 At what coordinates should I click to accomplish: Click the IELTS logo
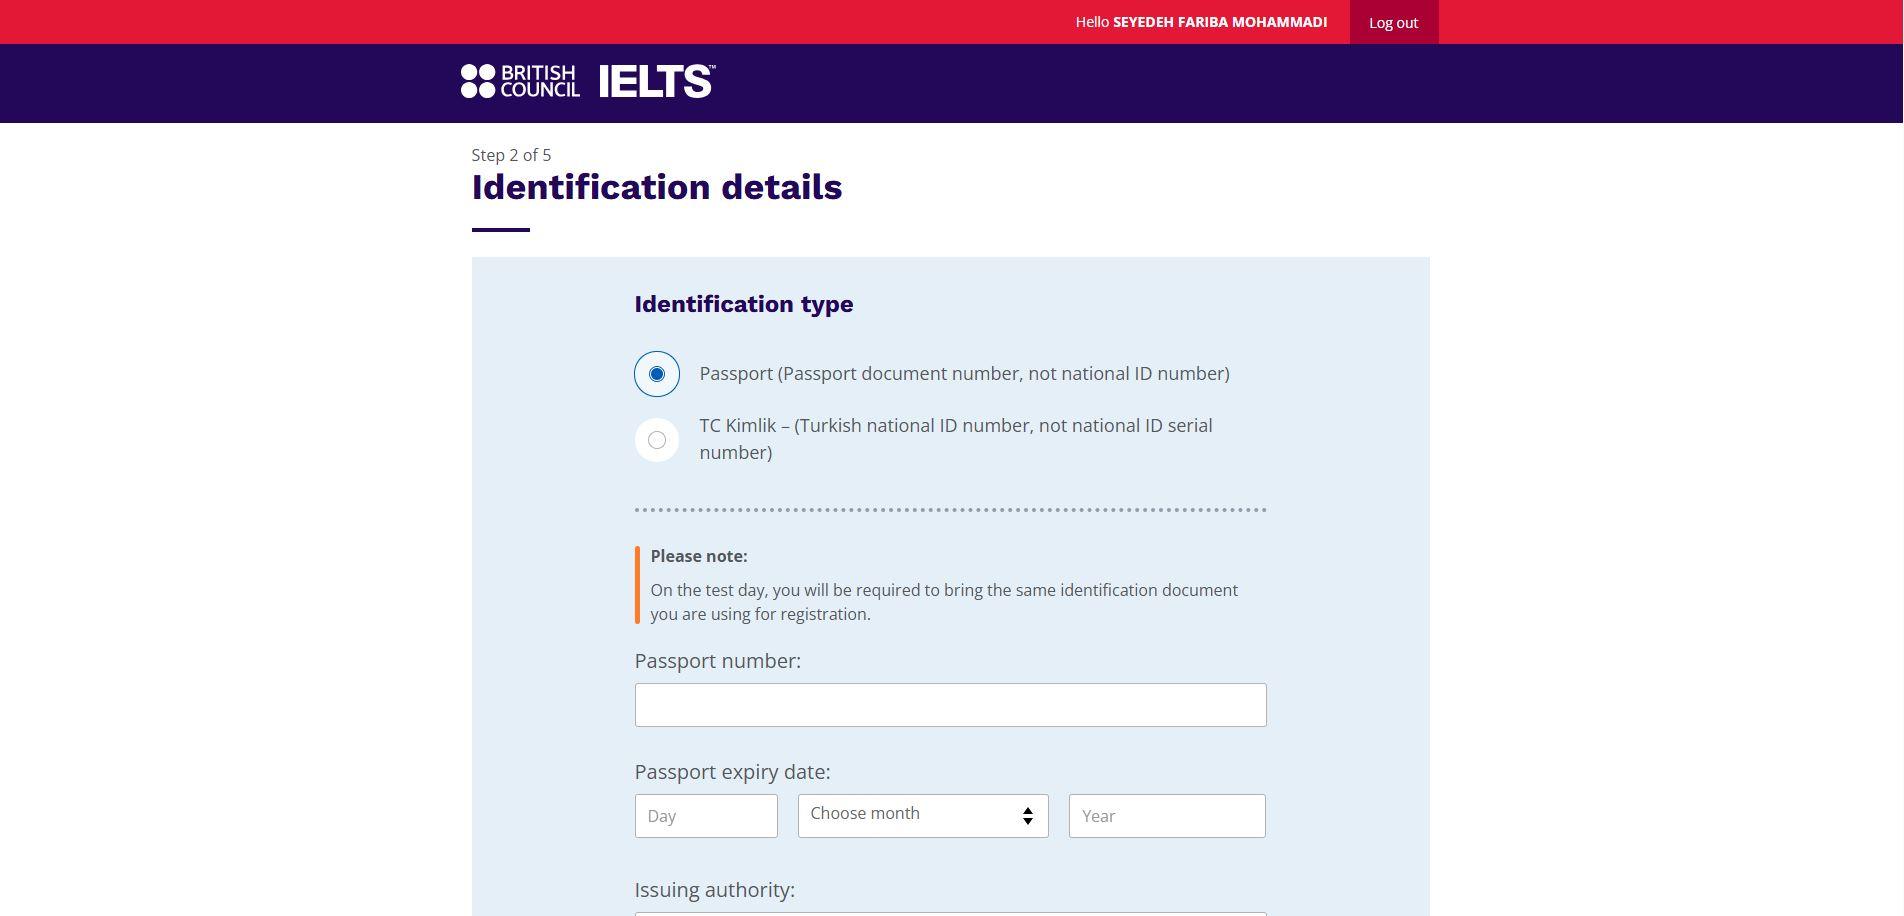coord(657,81)
